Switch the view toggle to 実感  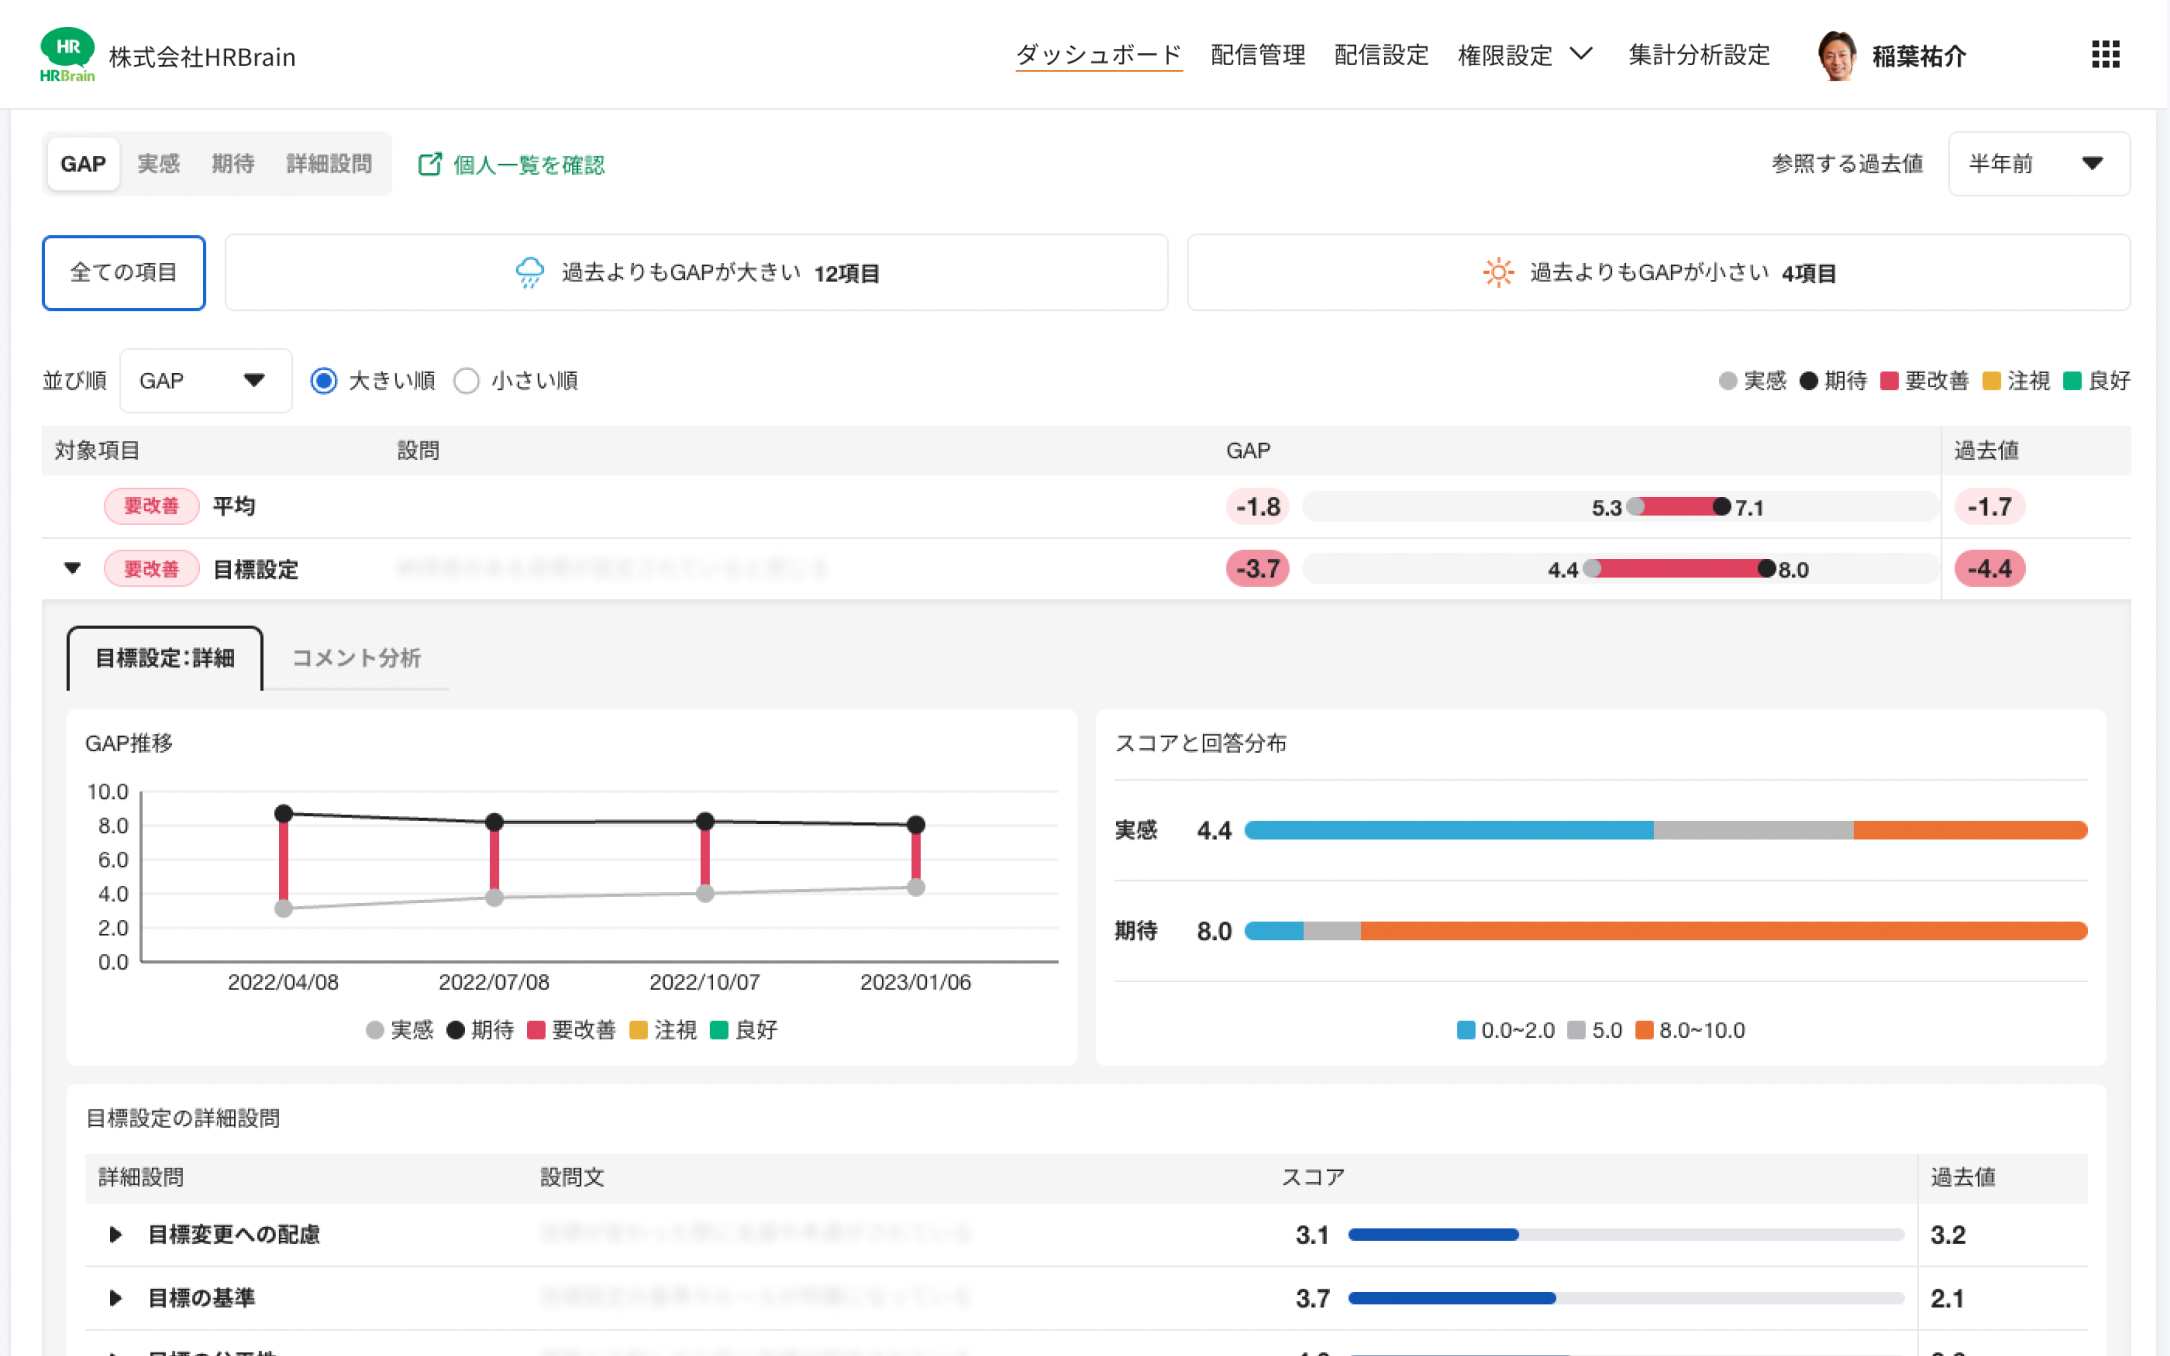pyautogui.click(x=158, y=164)
